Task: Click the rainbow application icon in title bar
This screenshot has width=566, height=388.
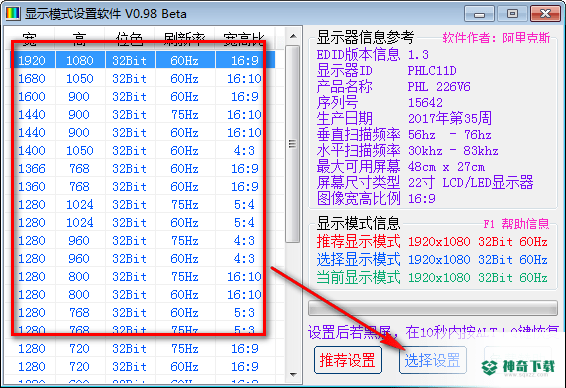Action: 12,13
